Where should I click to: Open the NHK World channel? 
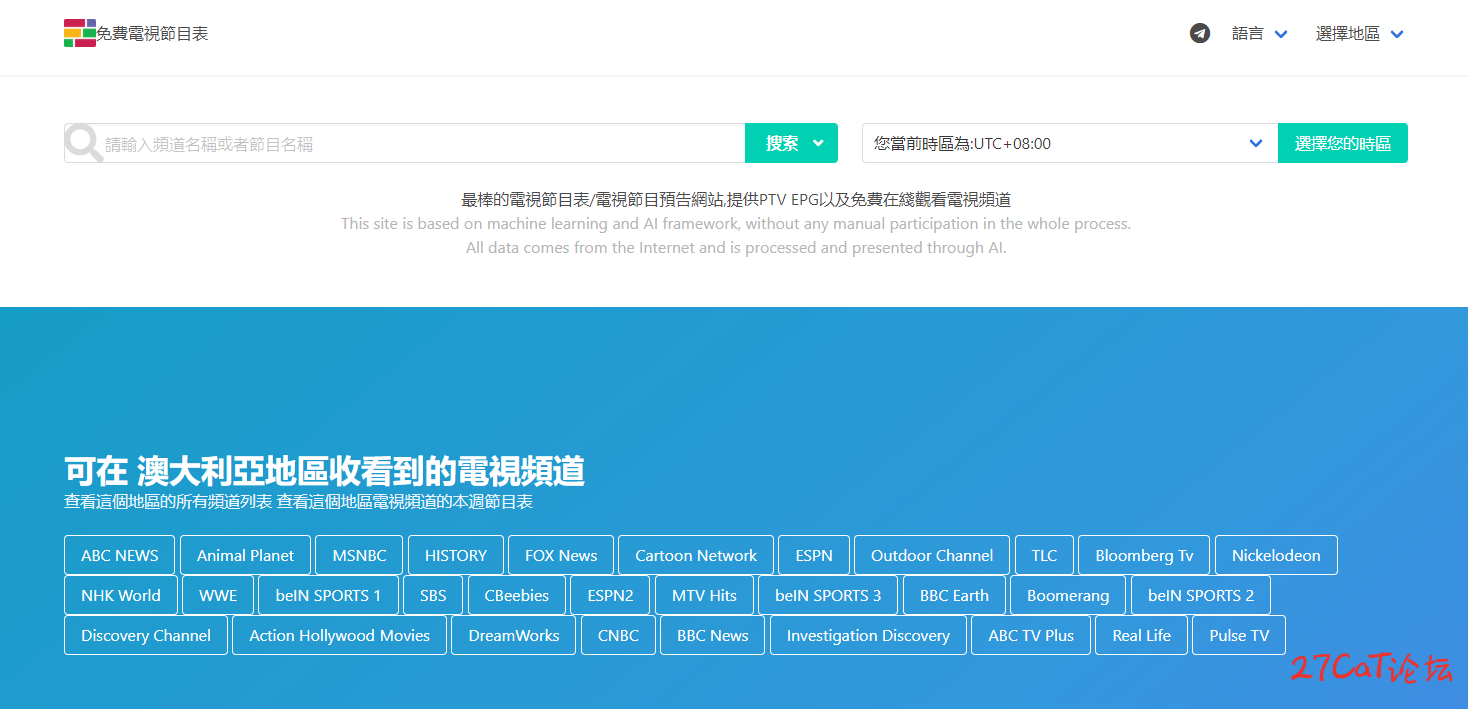click(x=121, y=595)
